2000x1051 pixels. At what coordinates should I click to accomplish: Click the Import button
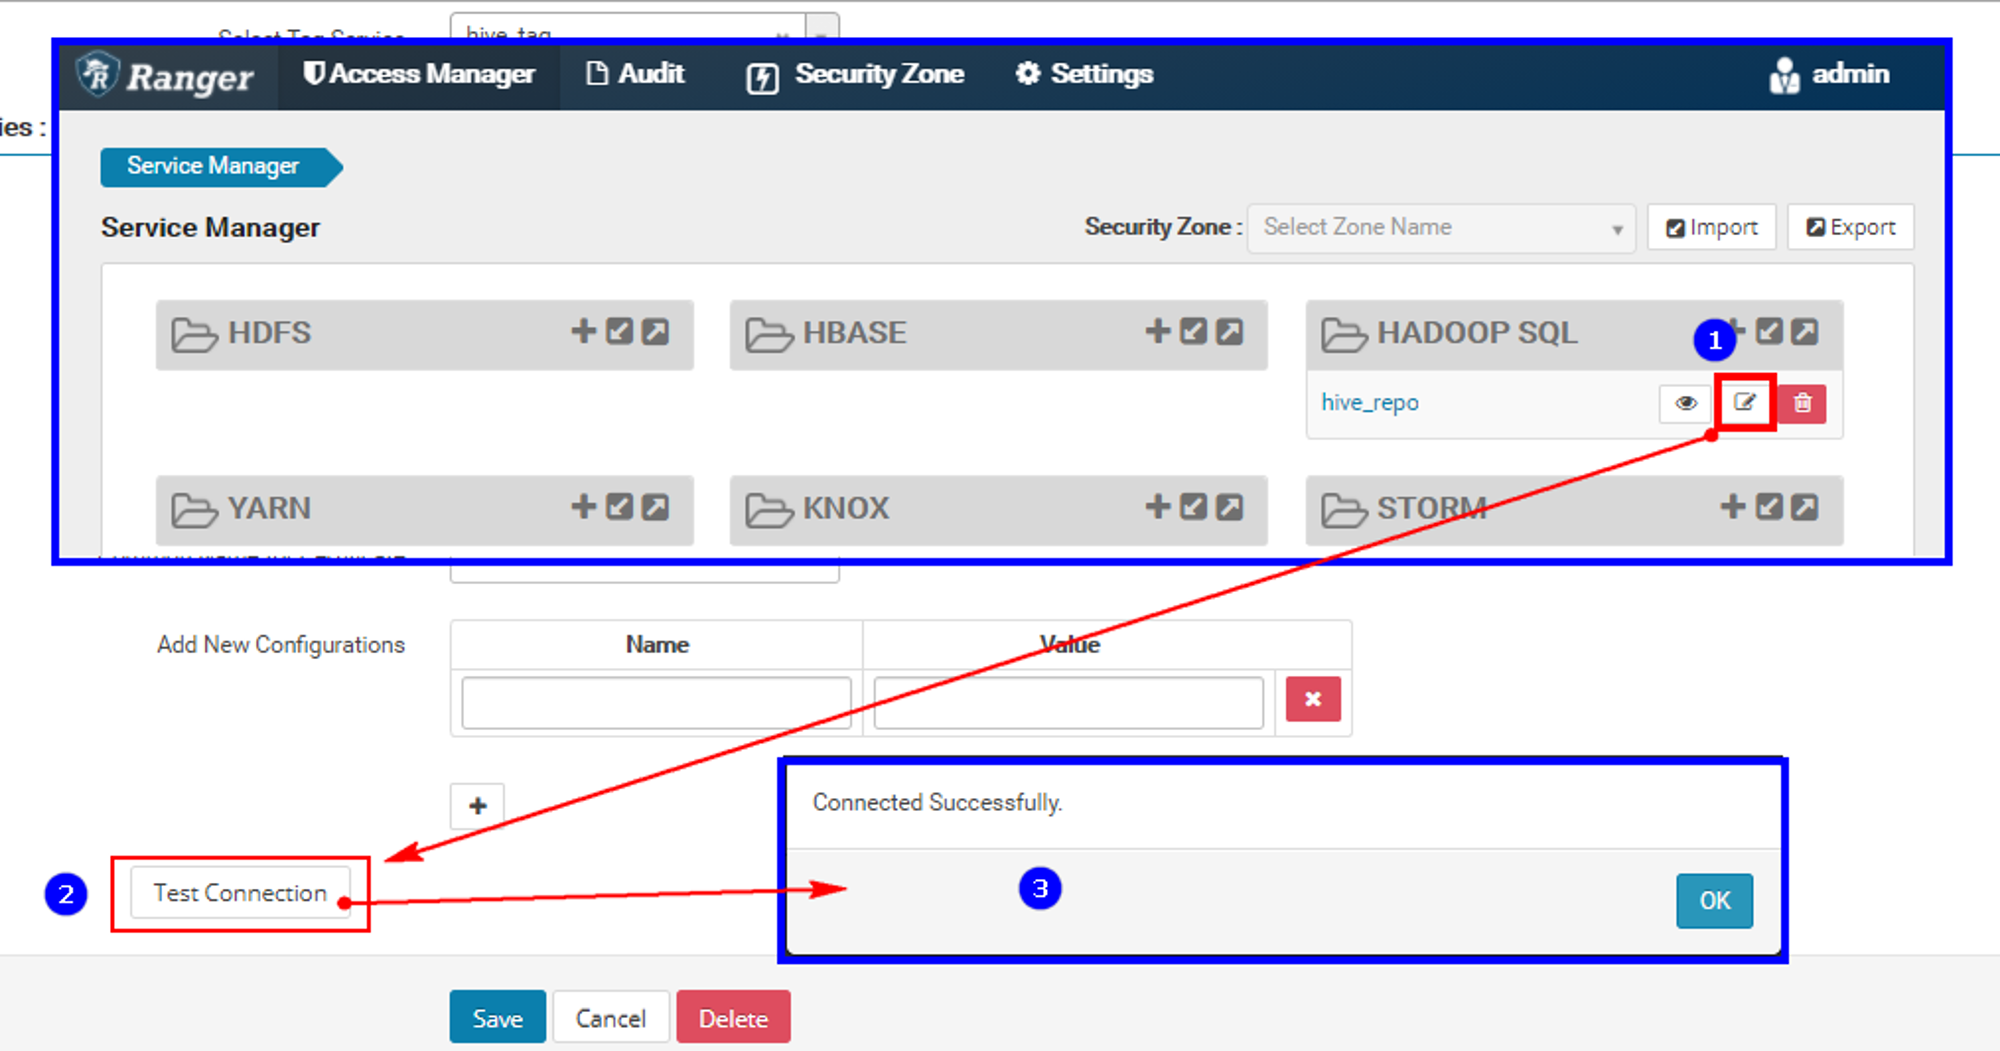[1712, 227]
